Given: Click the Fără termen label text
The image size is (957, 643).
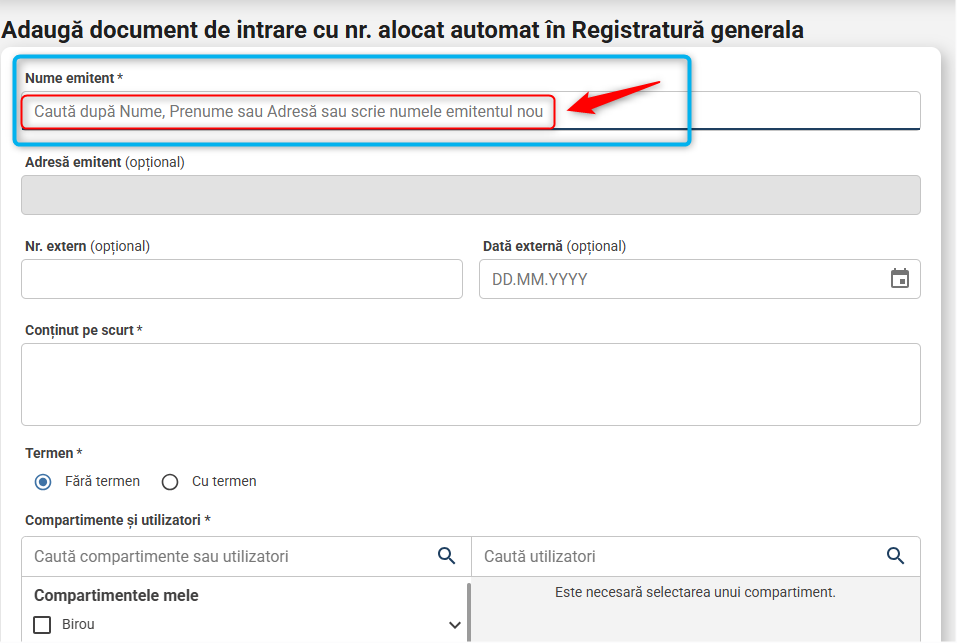Looking at the screenshot, I should 103,481.
